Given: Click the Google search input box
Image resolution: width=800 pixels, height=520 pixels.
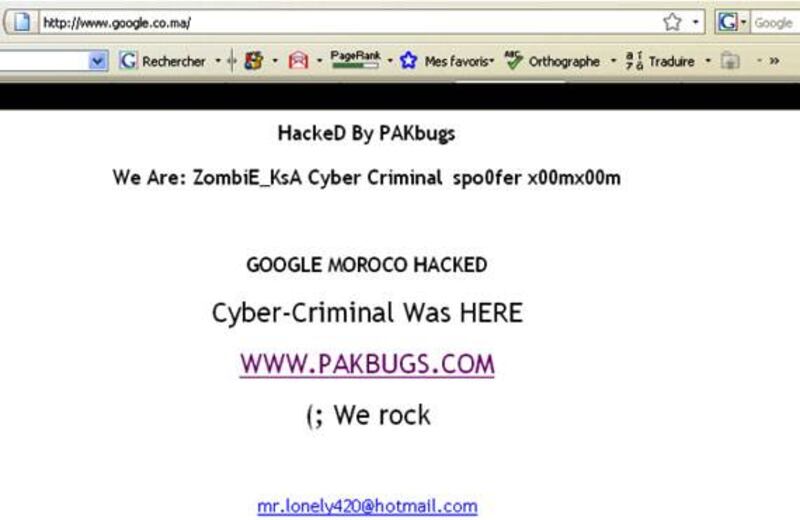Looking at the screenshot, I should [x=776, y=22].
